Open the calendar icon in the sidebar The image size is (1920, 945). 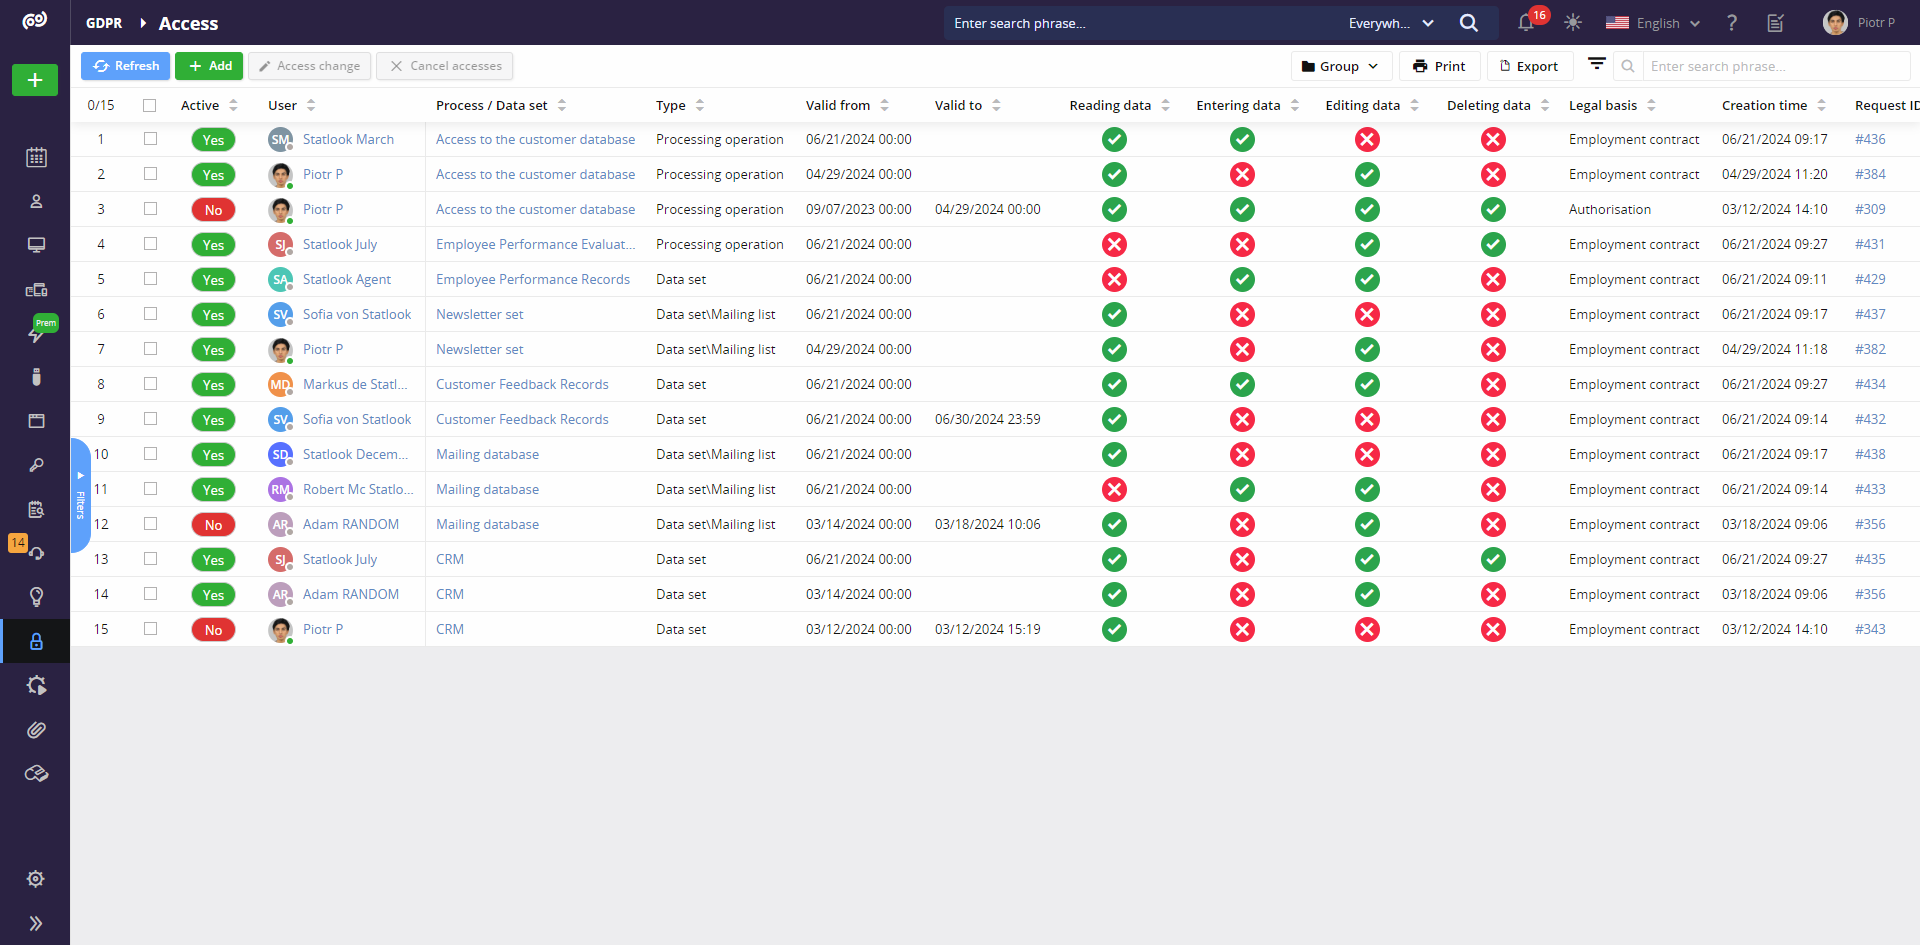36,157
